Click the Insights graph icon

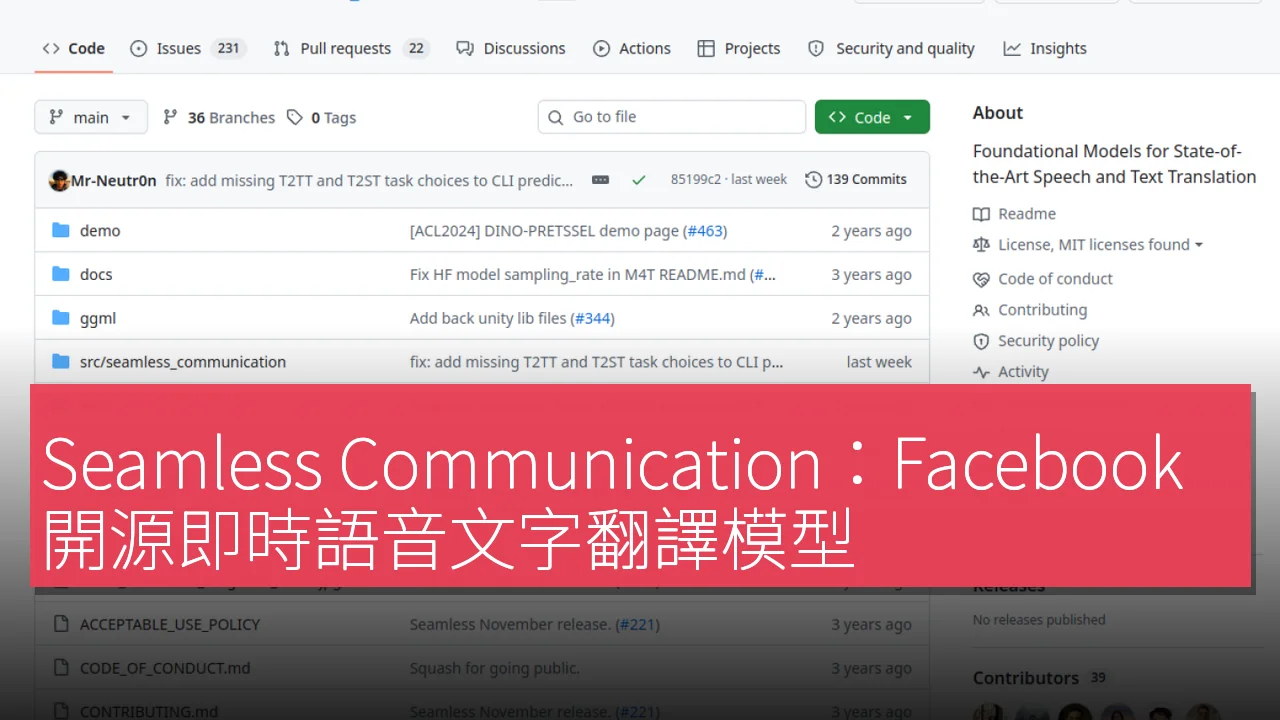coord(1012,48)
